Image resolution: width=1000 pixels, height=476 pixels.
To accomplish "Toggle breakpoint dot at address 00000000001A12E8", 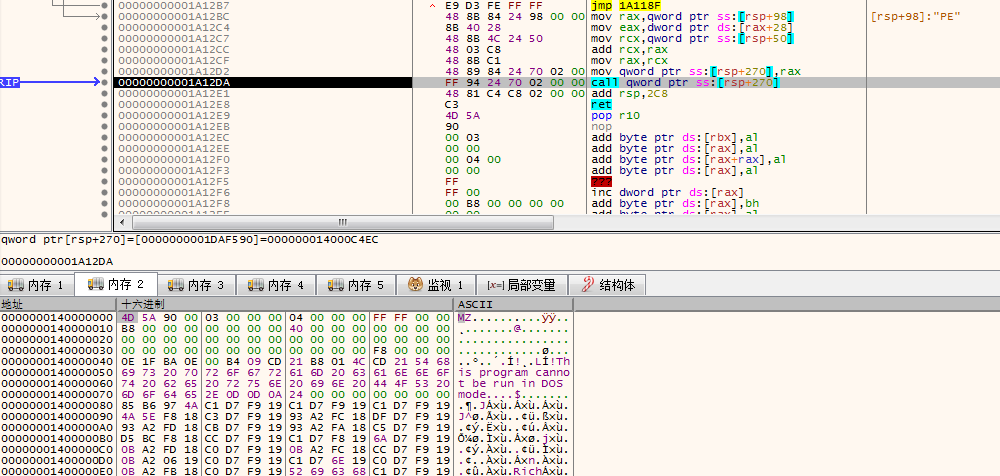I will (104, 104).
